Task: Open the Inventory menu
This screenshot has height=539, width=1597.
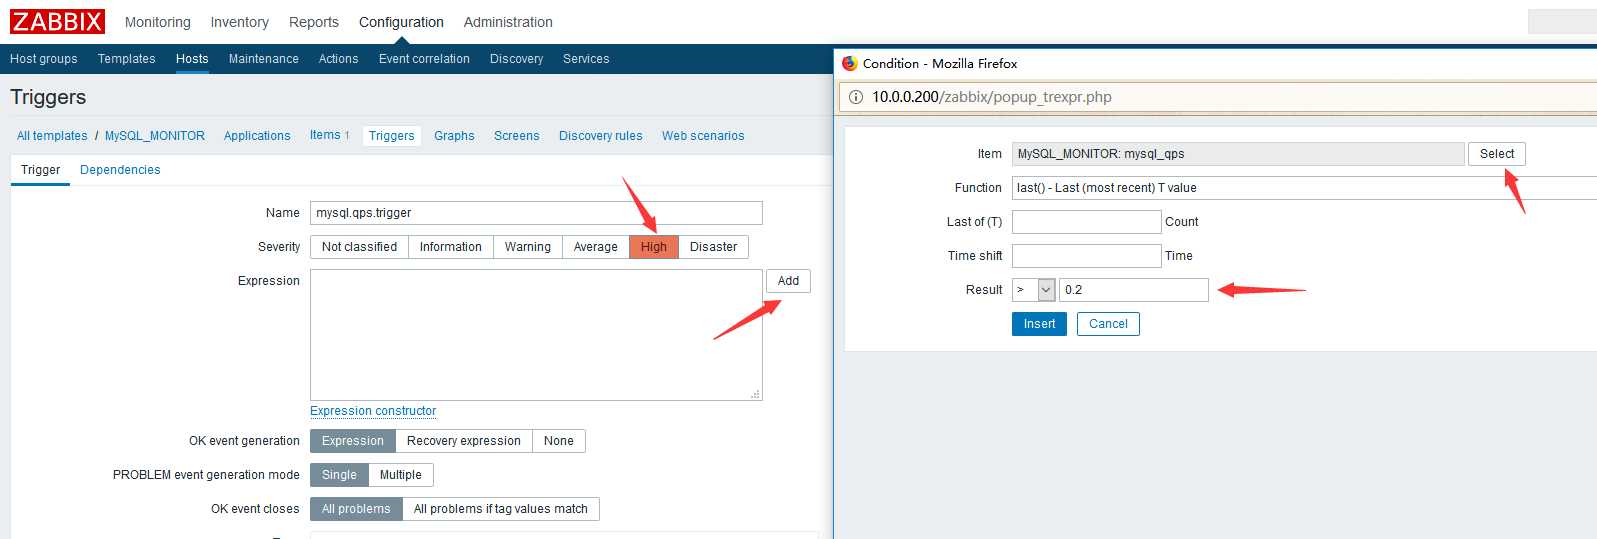Action: [239, 22]
